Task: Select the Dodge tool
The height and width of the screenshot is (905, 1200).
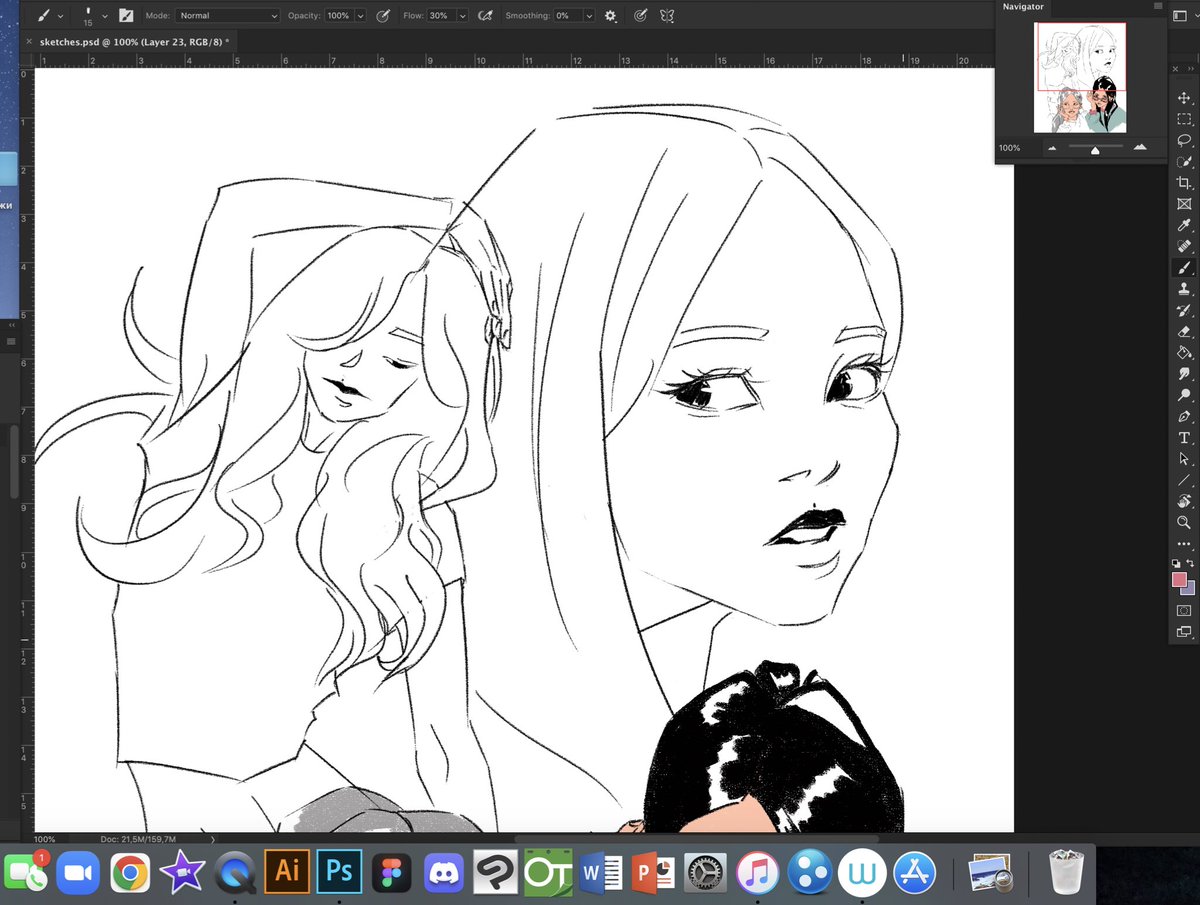Action: 1184,395
